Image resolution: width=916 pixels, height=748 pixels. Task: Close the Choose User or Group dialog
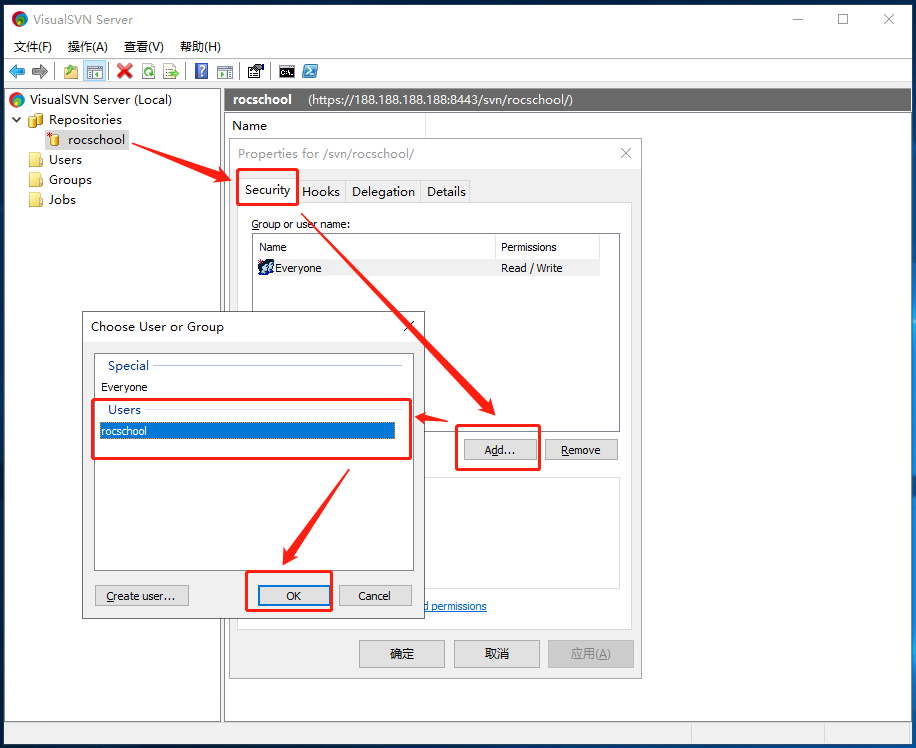pyautogui.click(x=409, y=326)
